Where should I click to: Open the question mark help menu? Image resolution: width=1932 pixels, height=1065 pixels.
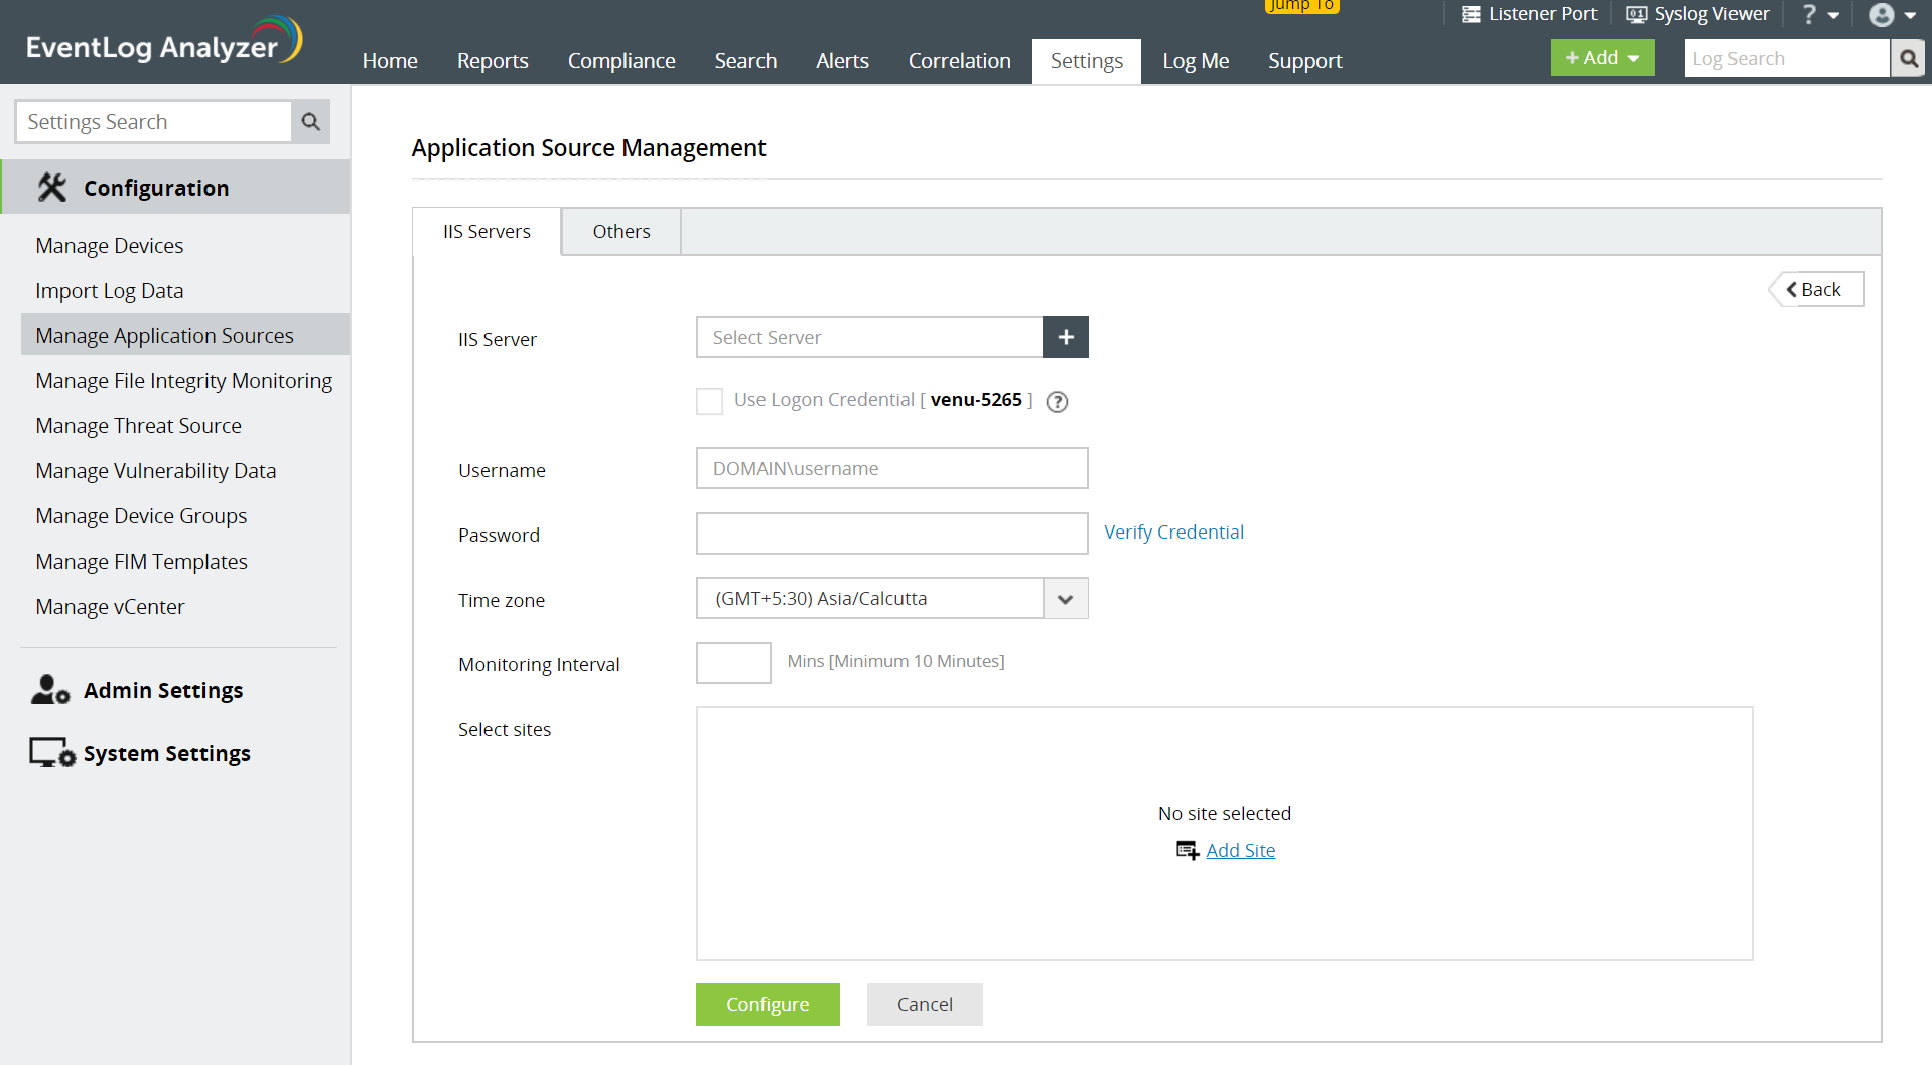(1819, 15)
